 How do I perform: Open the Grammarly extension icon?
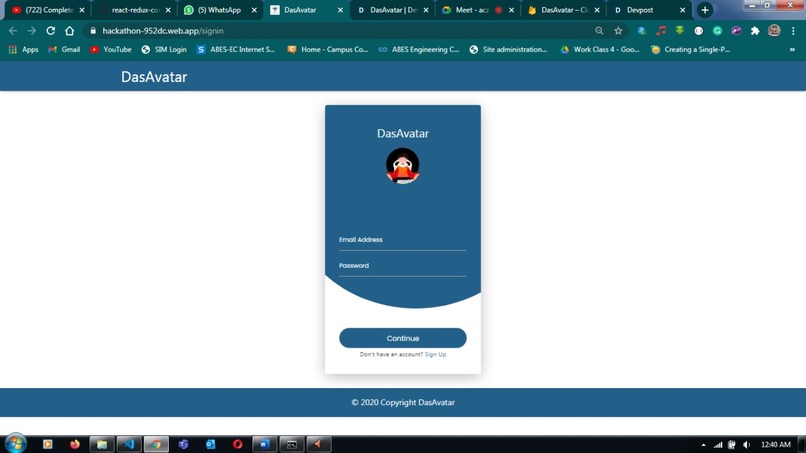coord(717,31)
